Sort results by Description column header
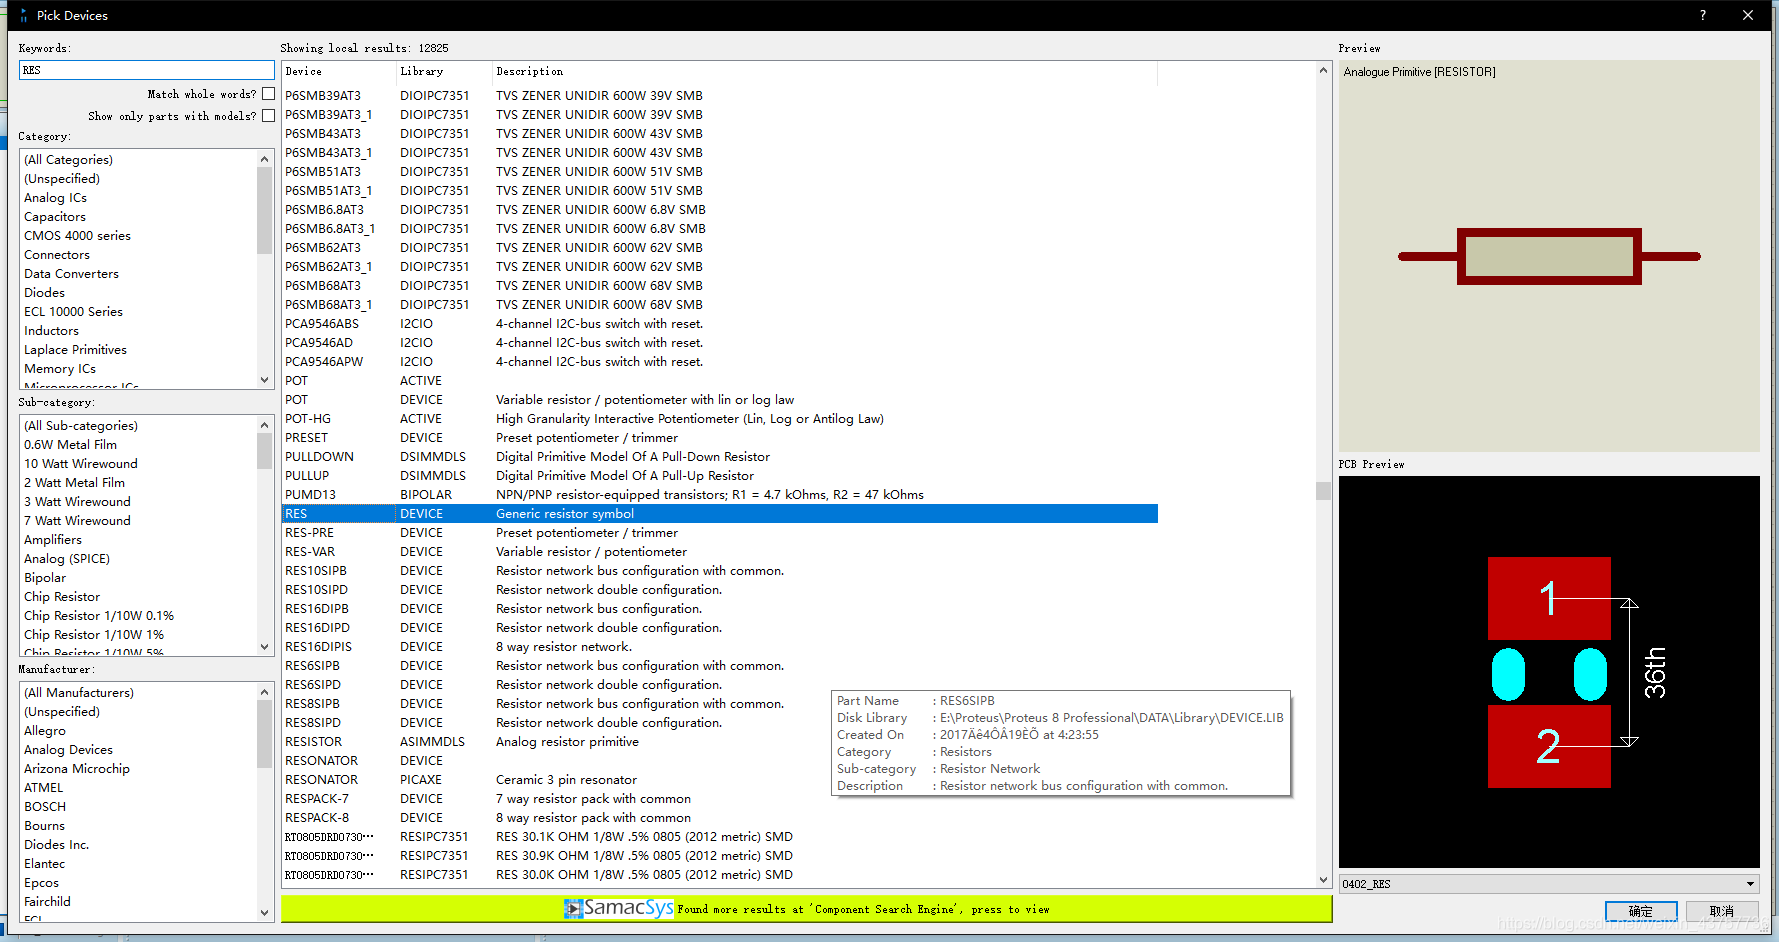This screenshot has height=942, width=1779. click(x=824, y=71)
